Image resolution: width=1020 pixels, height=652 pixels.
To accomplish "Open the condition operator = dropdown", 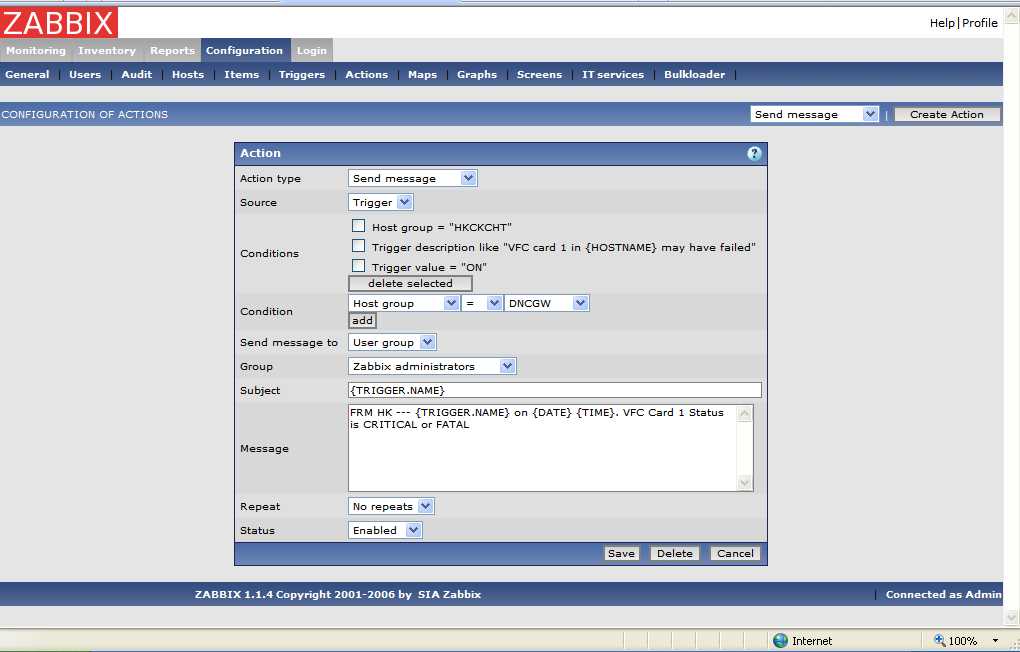I will click(x=482, y=303).
